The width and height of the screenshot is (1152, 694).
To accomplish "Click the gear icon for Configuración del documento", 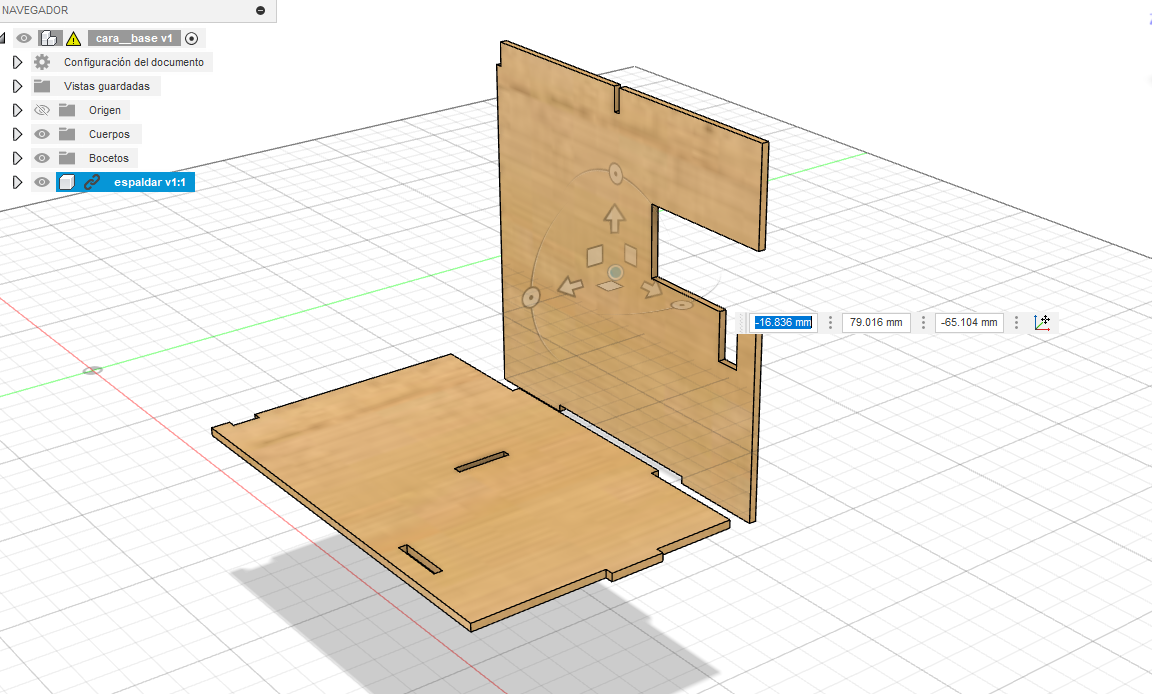I will [x=42, y=62].
